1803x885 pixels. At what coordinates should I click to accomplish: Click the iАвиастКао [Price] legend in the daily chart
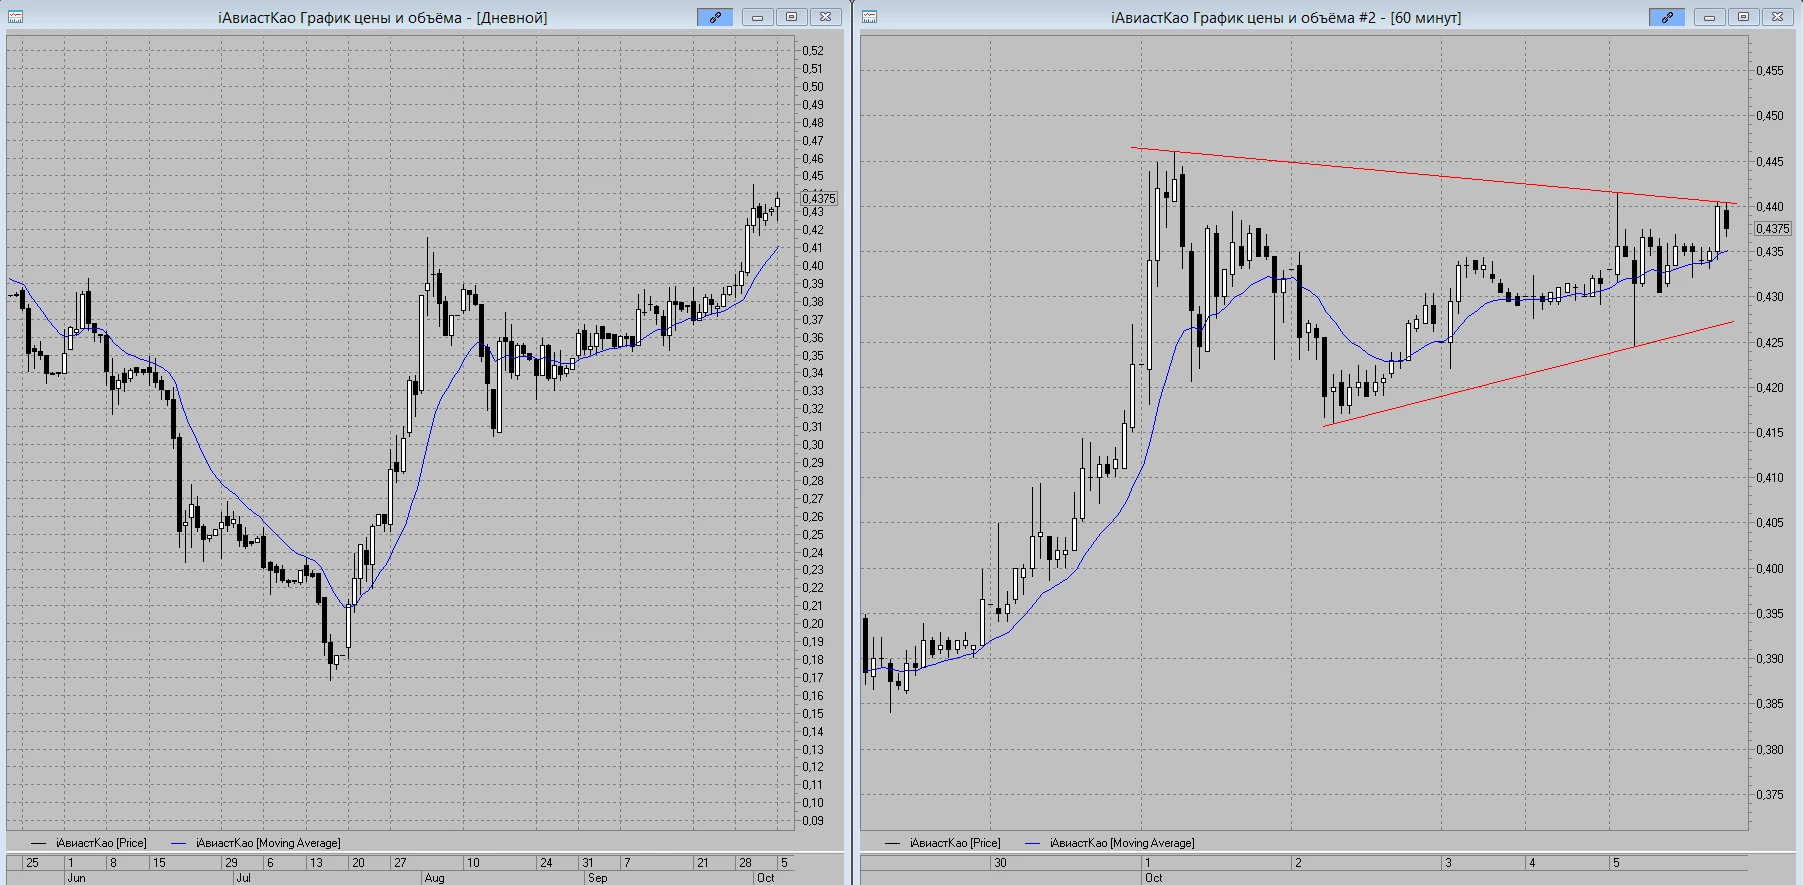(89, 843)
